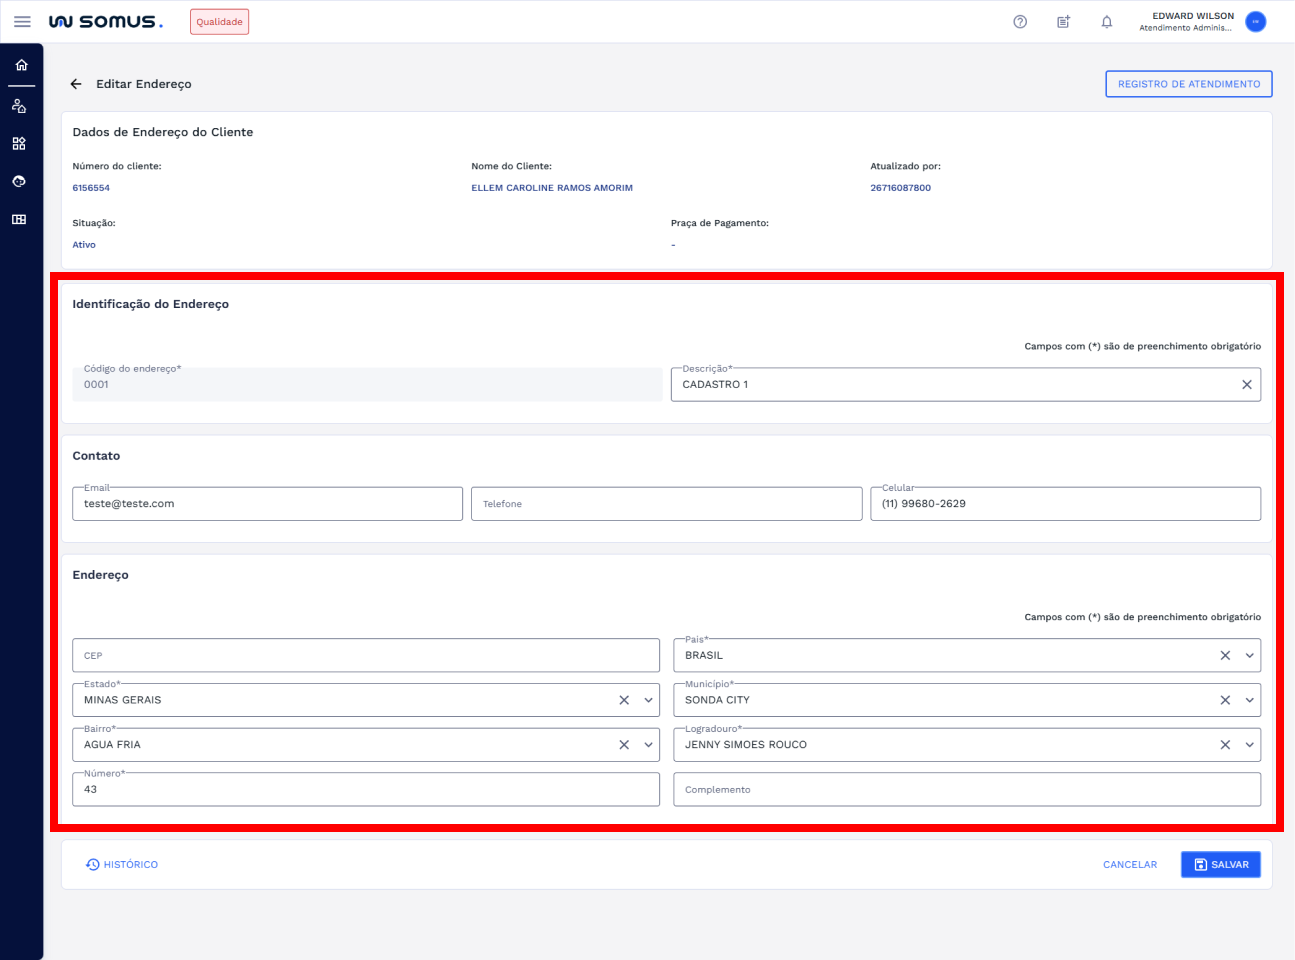Save the address with Salvar
This screenshot has height=960, width=1295.
click(1220, 865)
